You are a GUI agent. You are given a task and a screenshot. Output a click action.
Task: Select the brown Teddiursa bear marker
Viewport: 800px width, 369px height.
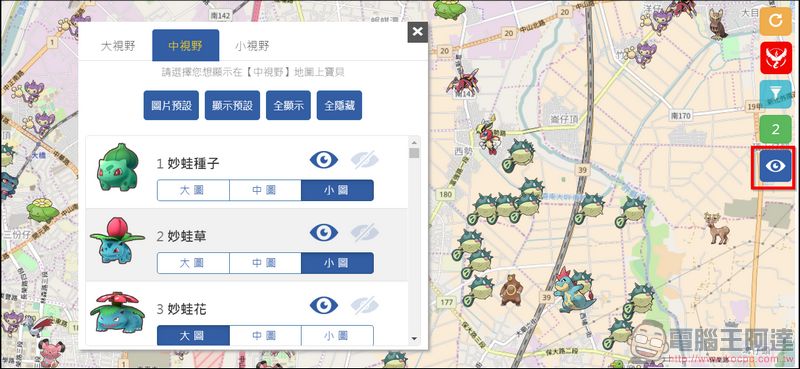pos(510,290)
